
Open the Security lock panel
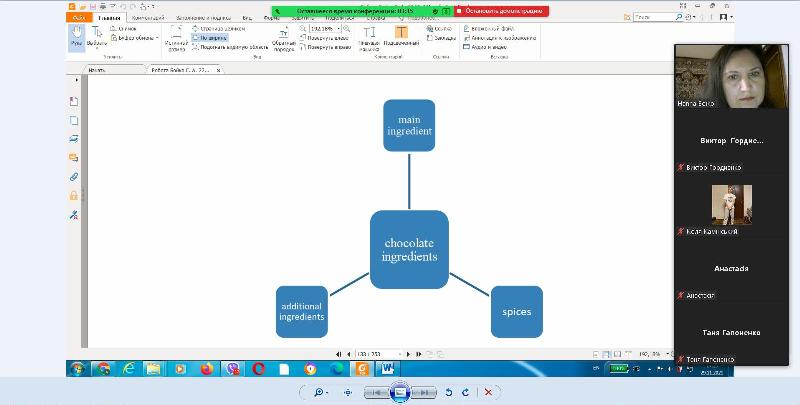(x=74, y=195)
